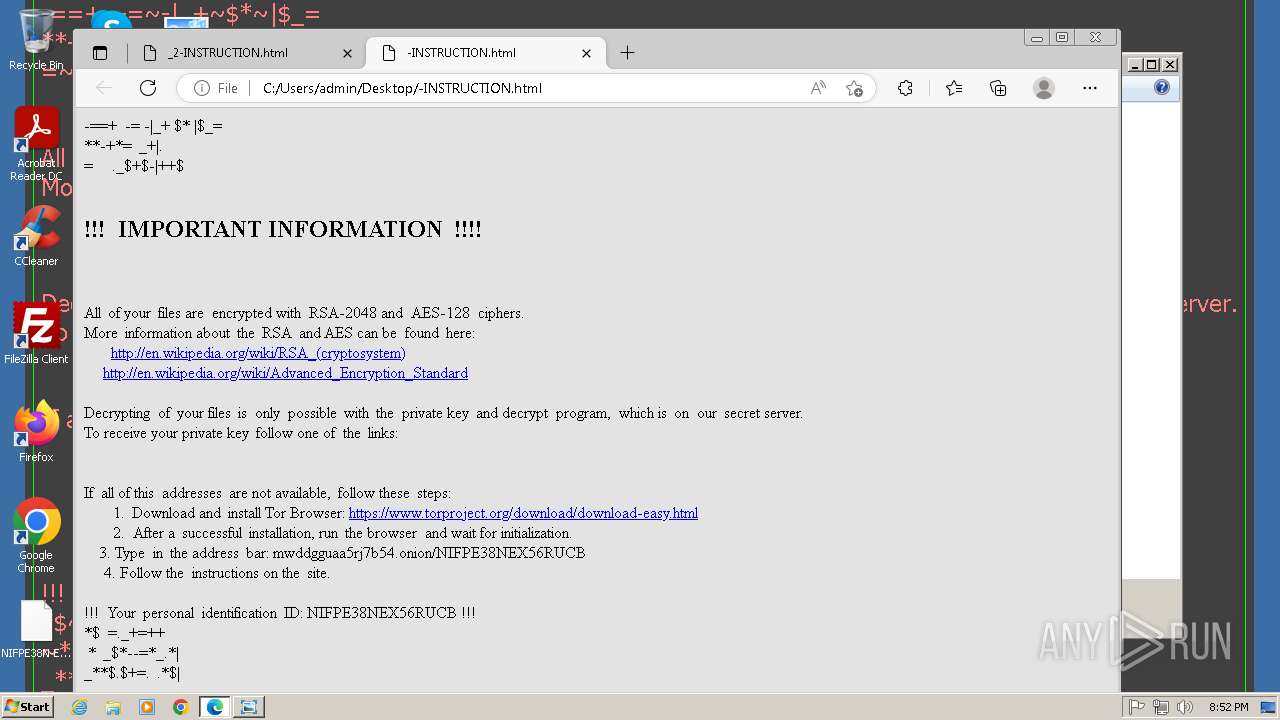Open the Collections icon
Image resolution: width=1280 pixels, height=720 pixels.
pos(998,88)
